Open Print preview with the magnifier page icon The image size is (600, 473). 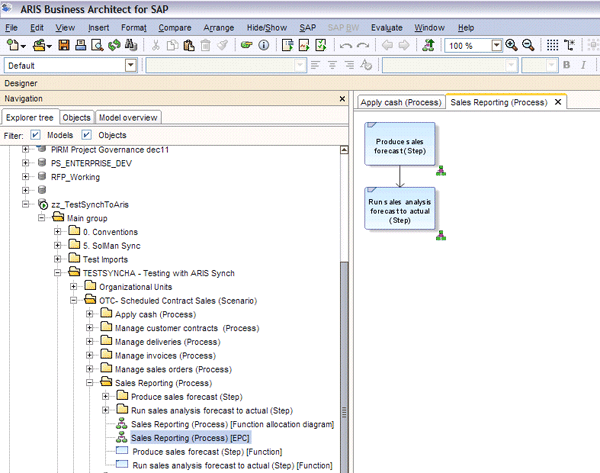coord(97,45)
